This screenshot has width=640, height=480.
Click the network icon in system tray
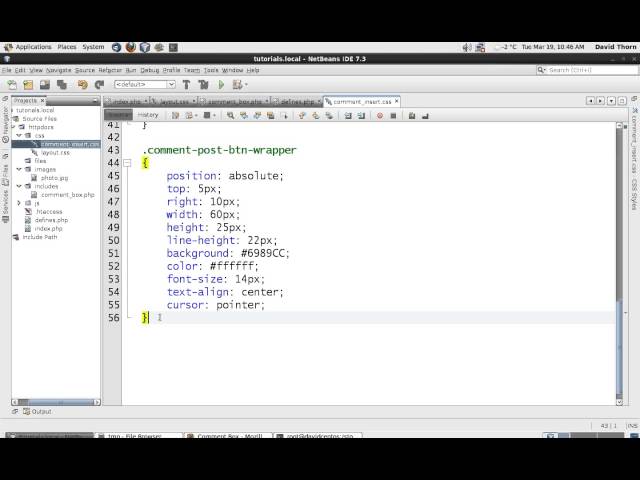(x=480, y=47)
